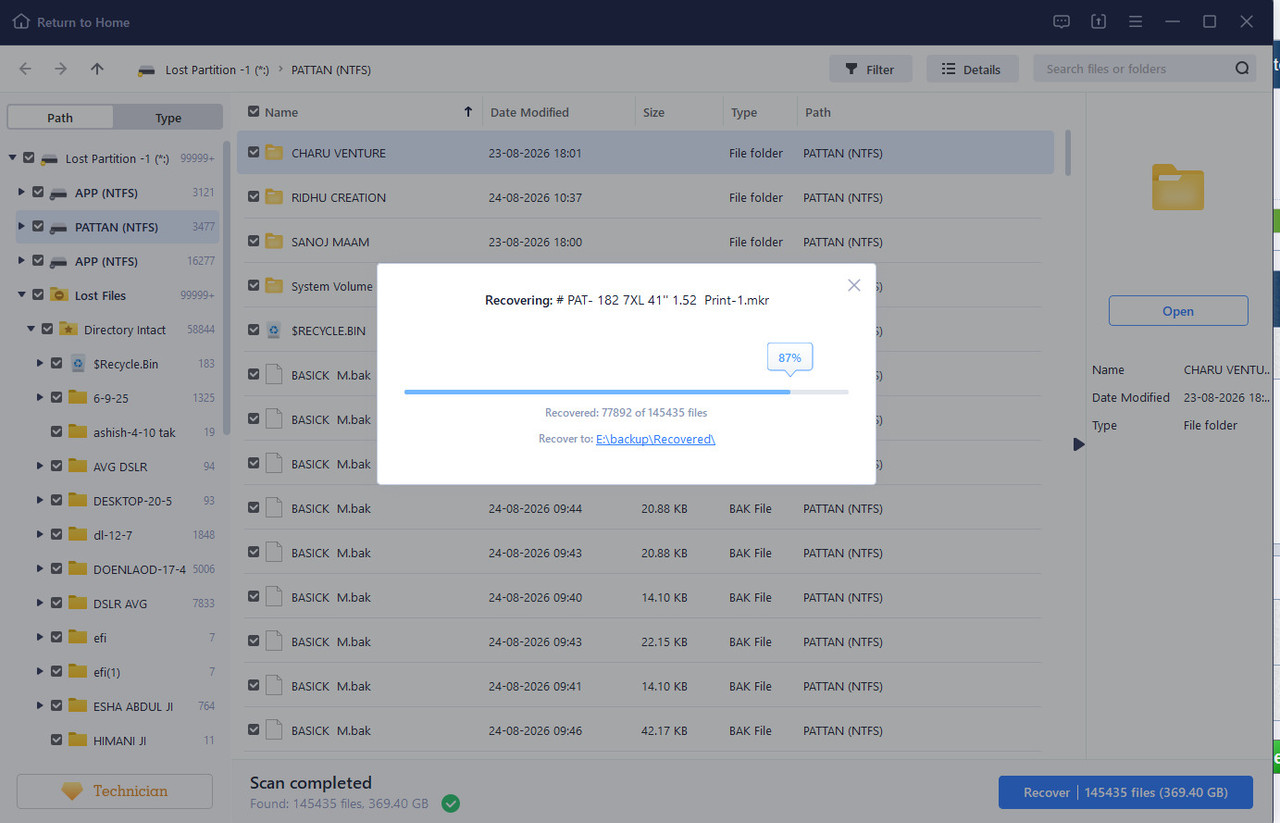
Task: Click the file icon of BASICK M.bak 09:46
Action: [274, 730]
